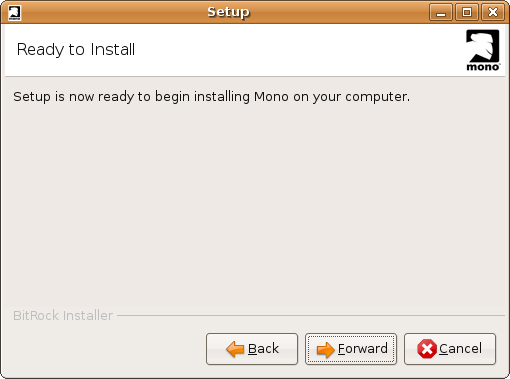Click the orange right arrow icon
510x379 pixels.
tap(325, 350)
